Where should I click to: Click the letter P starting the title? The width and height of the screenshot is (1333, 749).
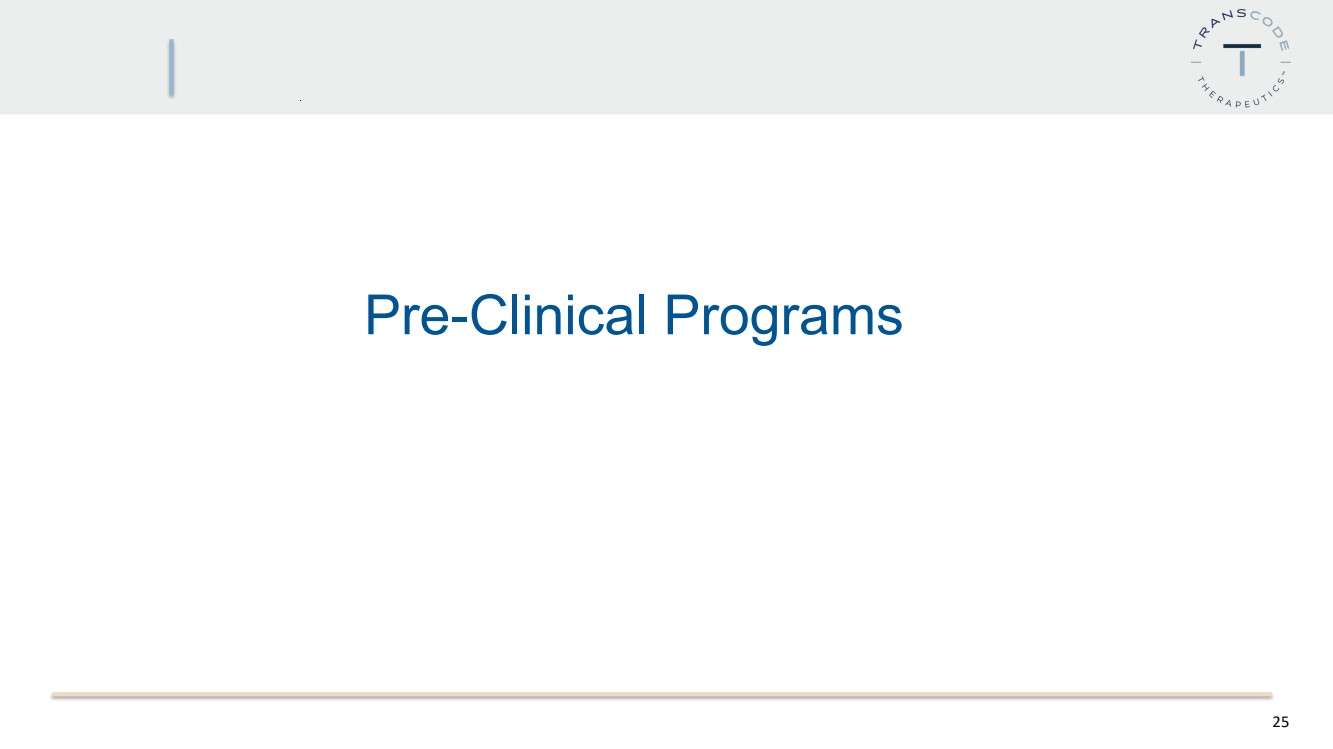(x=381, y=315)
